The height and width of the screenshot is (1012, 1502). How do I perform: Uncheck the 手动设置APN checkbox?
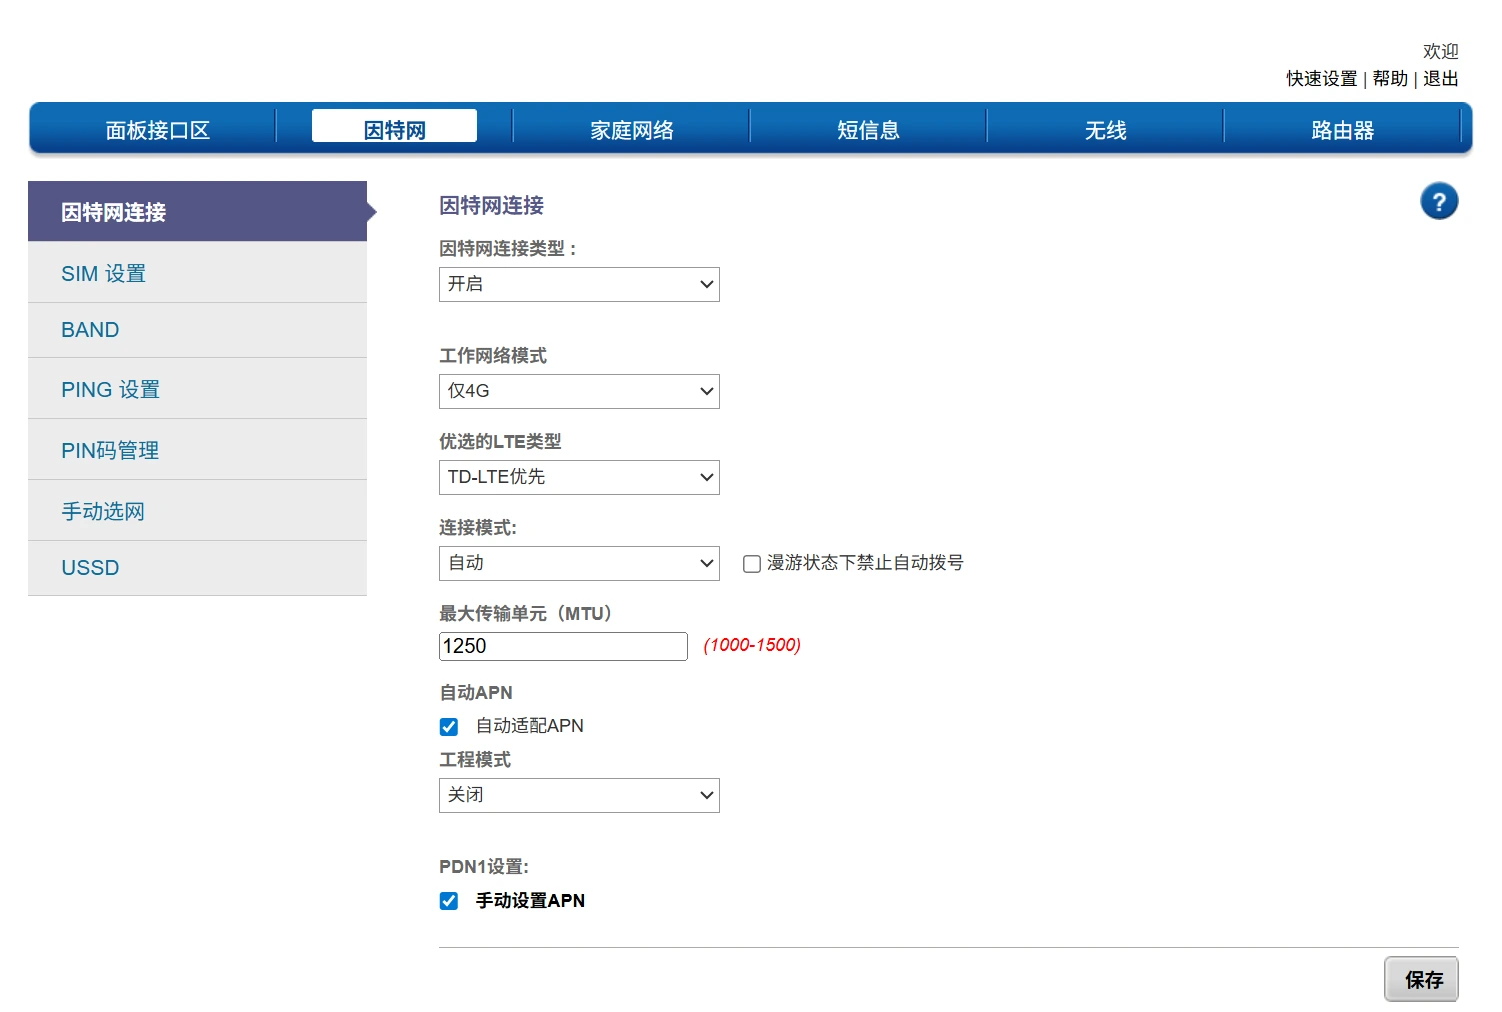tap(449, 901)
